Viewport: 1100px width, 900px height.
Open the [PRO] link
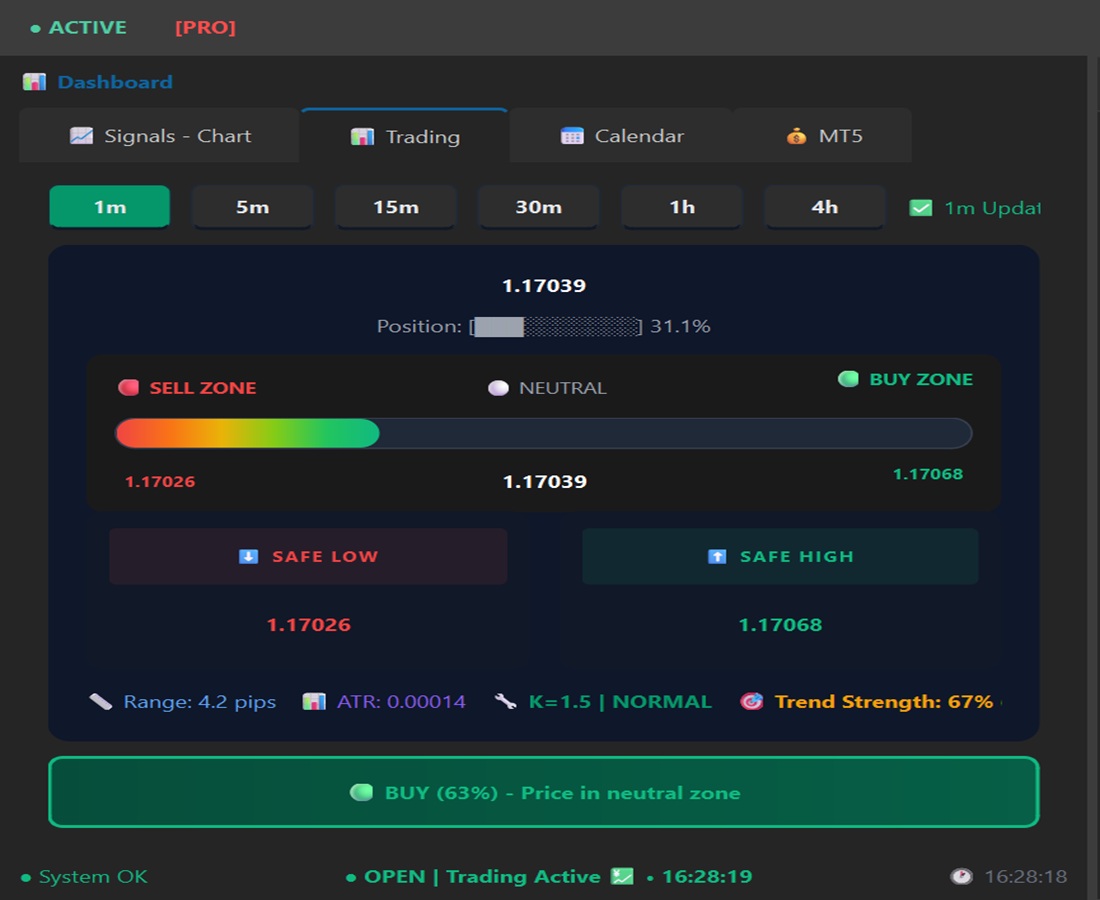coord(205,27)
